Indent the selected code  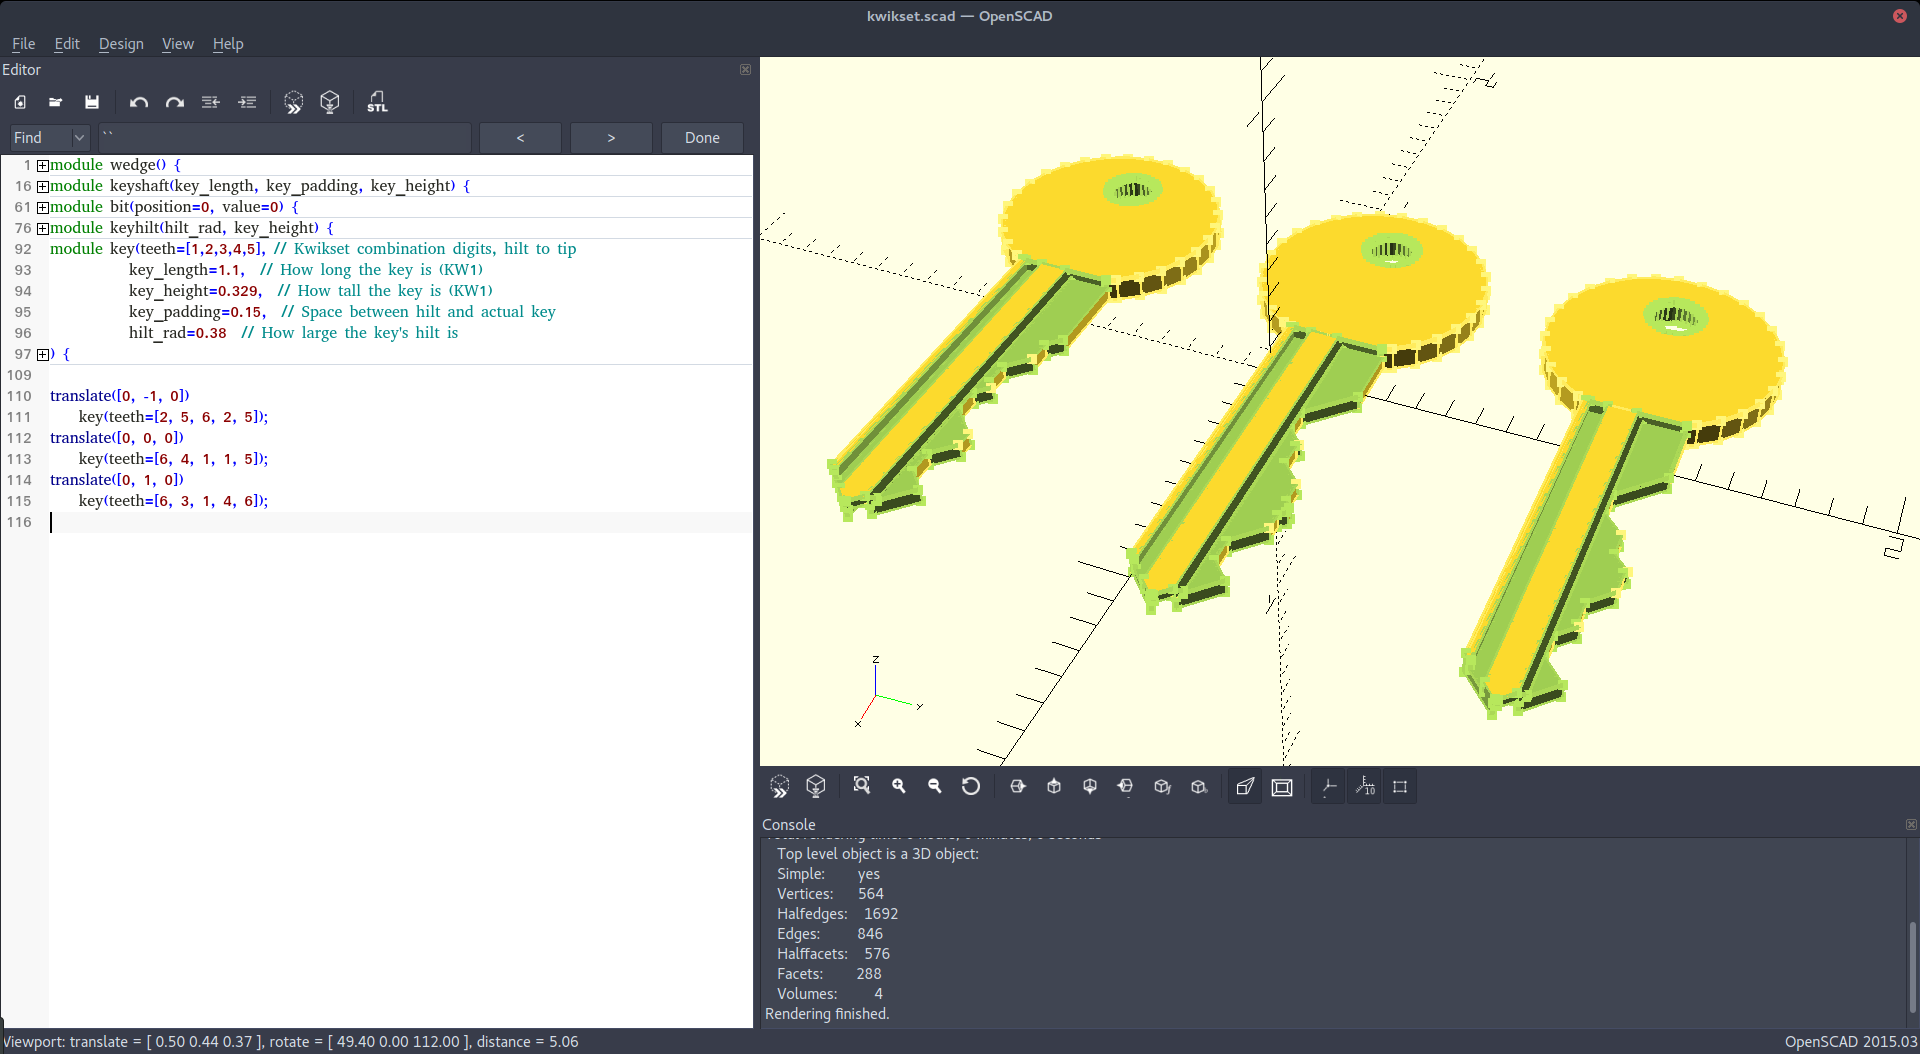[x=247, y=102]
